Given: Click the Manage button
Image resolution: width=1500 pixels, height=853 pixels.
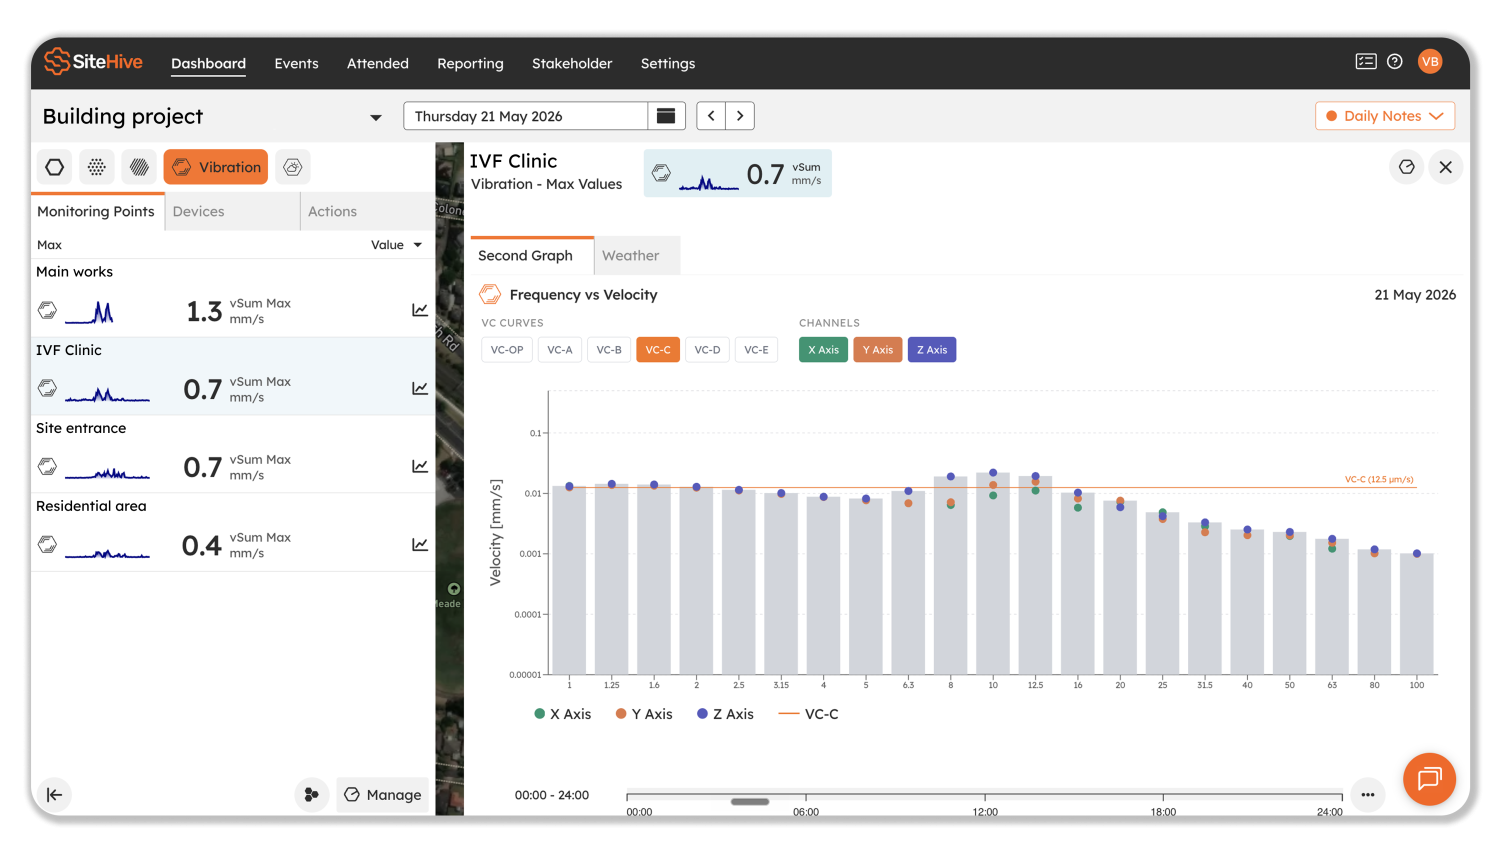Looking at the screenshot, I should coord(383,795).
